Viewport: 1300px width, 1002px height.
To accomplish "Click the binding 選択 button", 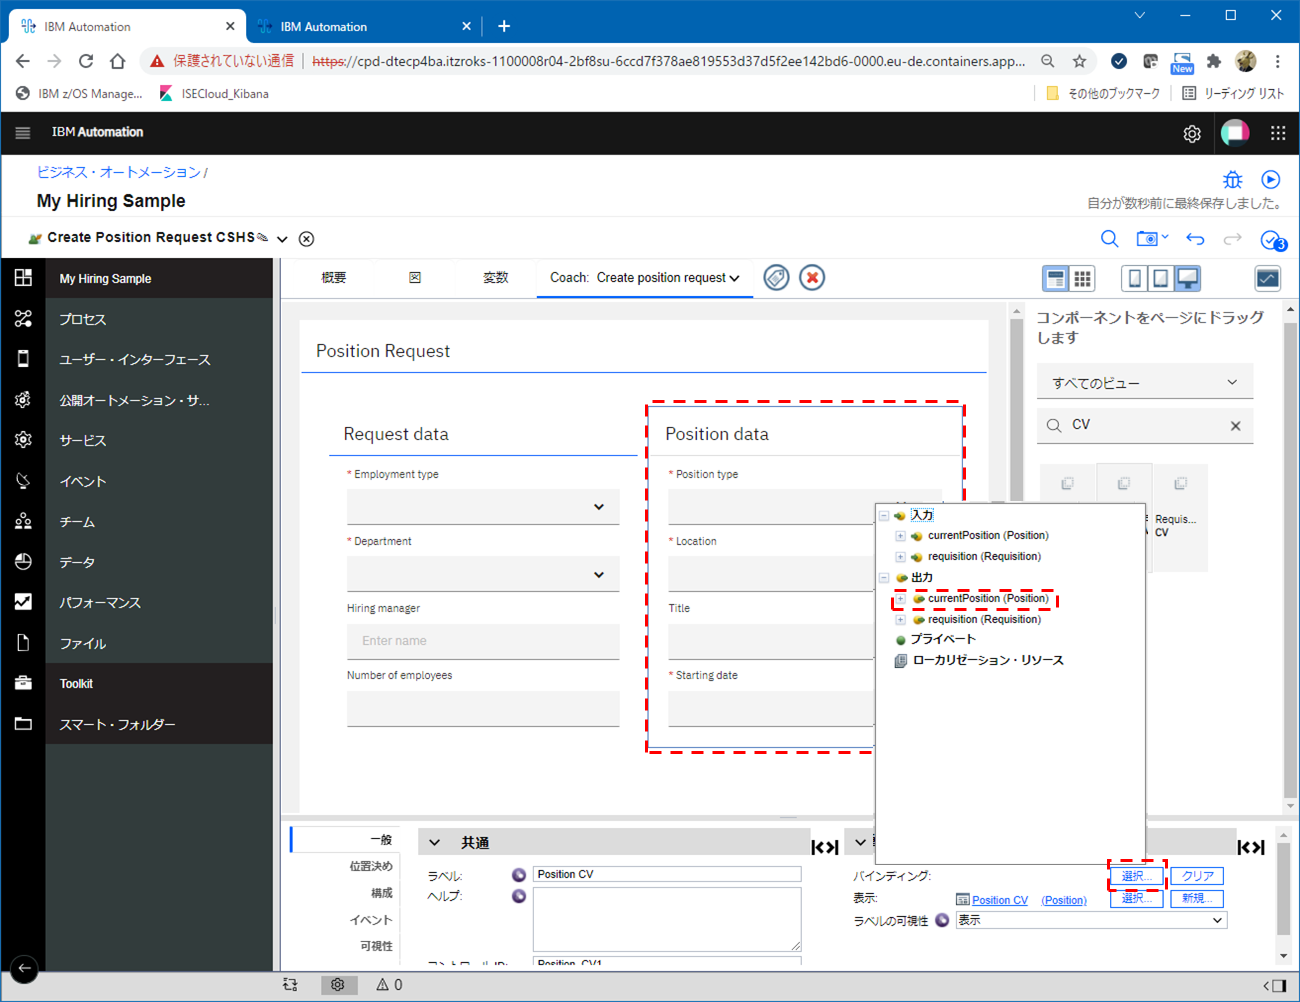I will (x=1137, y=876).
